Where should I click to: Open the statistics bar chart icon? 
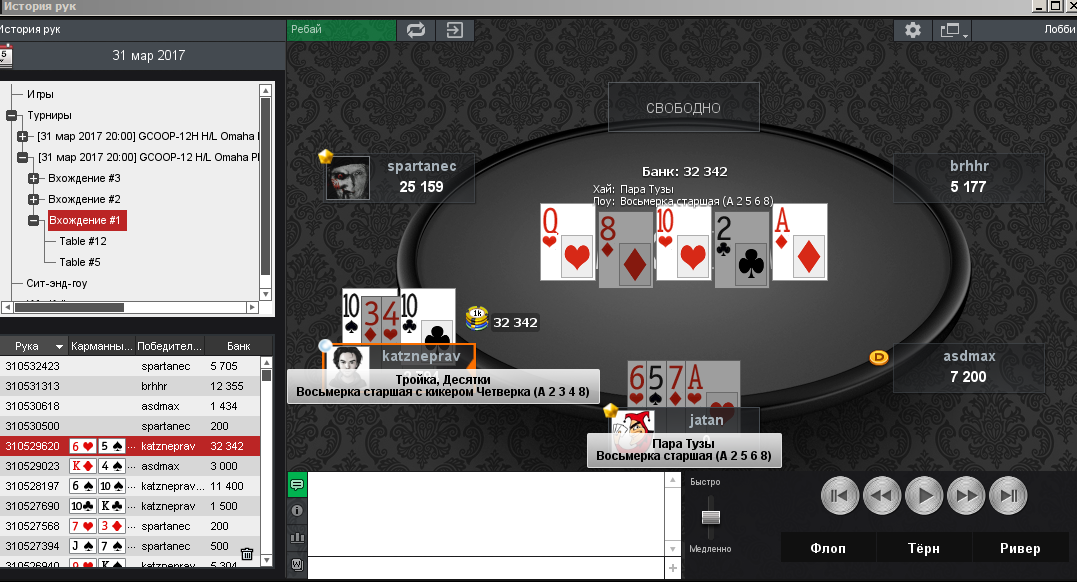(297, 537)
